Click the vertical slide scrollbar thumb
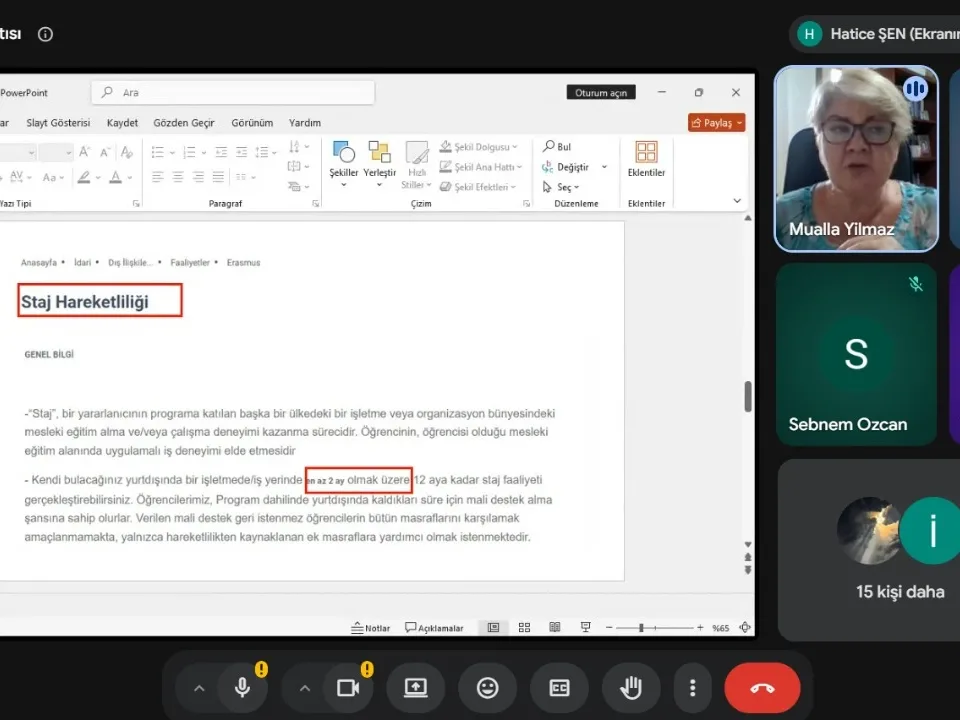The image size is (960, 720). pos(748,396)
